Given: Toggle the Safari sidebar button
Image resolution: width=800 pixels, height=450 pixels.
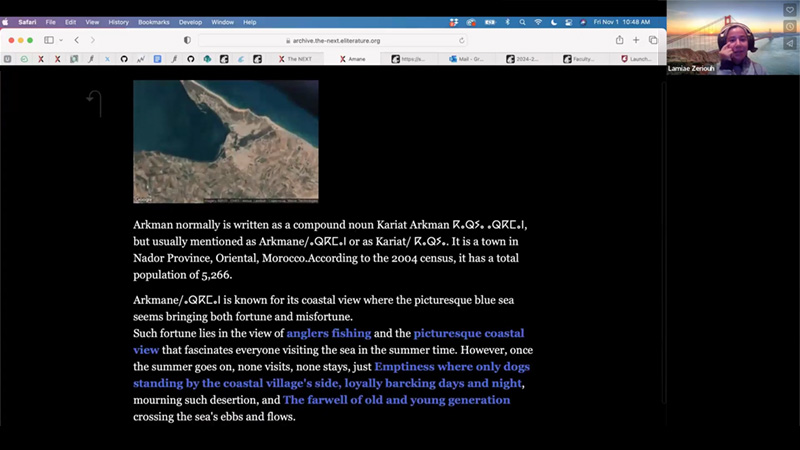Looking at the screenshot, I should (48, 40).
